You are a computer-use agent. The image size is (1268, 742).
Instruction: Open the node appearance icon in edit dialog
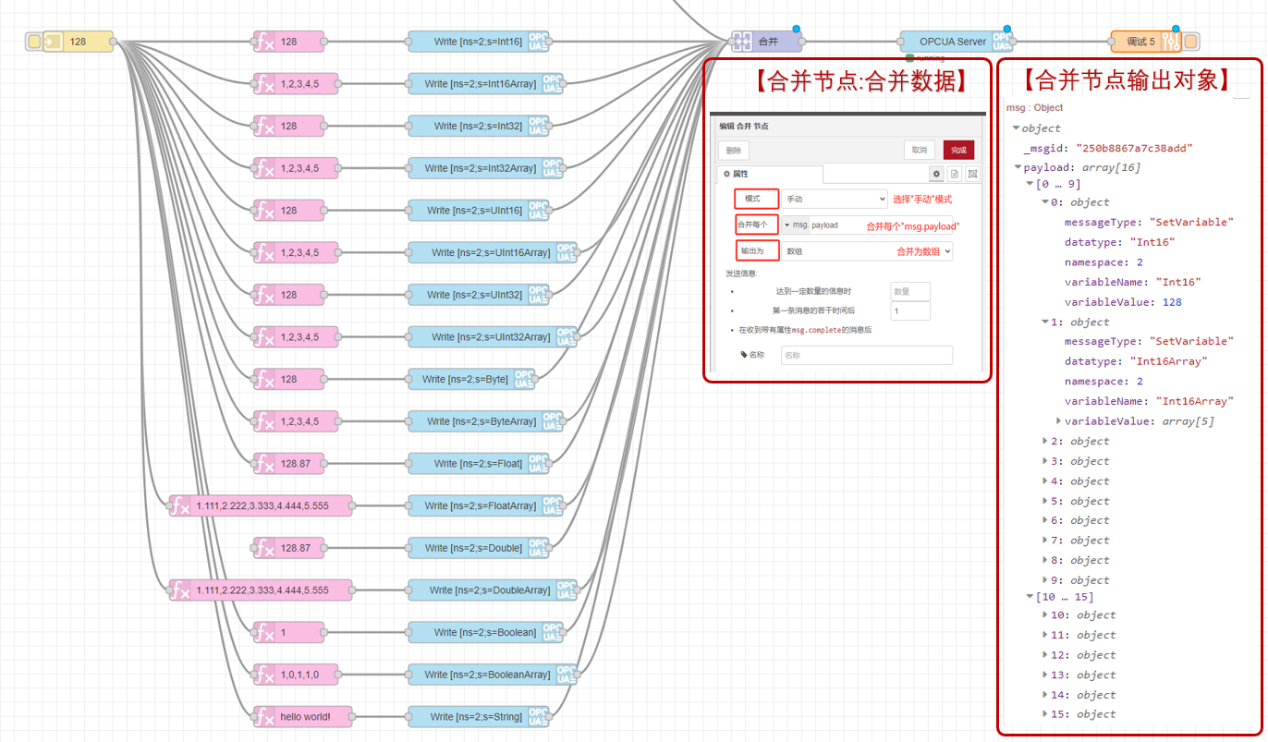pyautogui.click(x=972, y=174)
